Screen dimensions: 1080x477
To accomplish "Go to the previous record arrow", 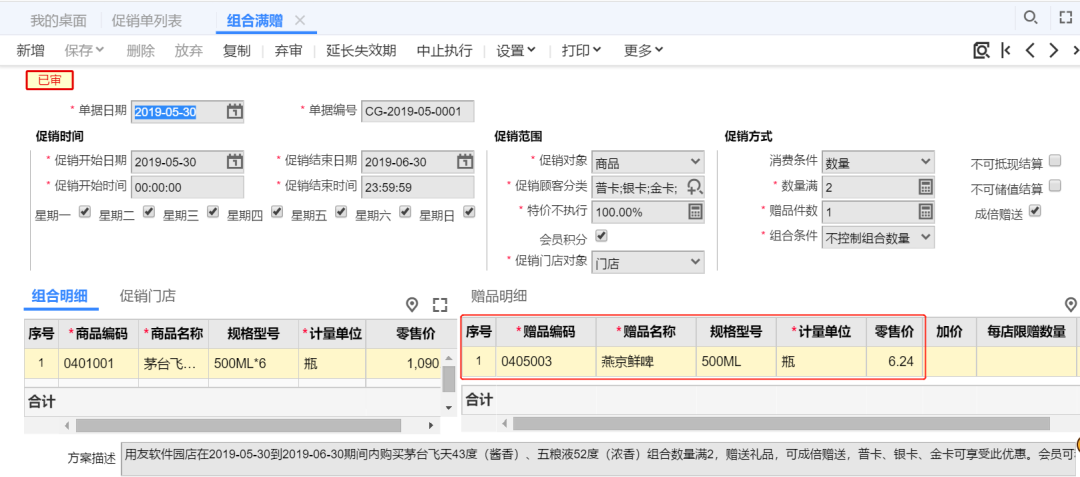I will click(1030, 50).
